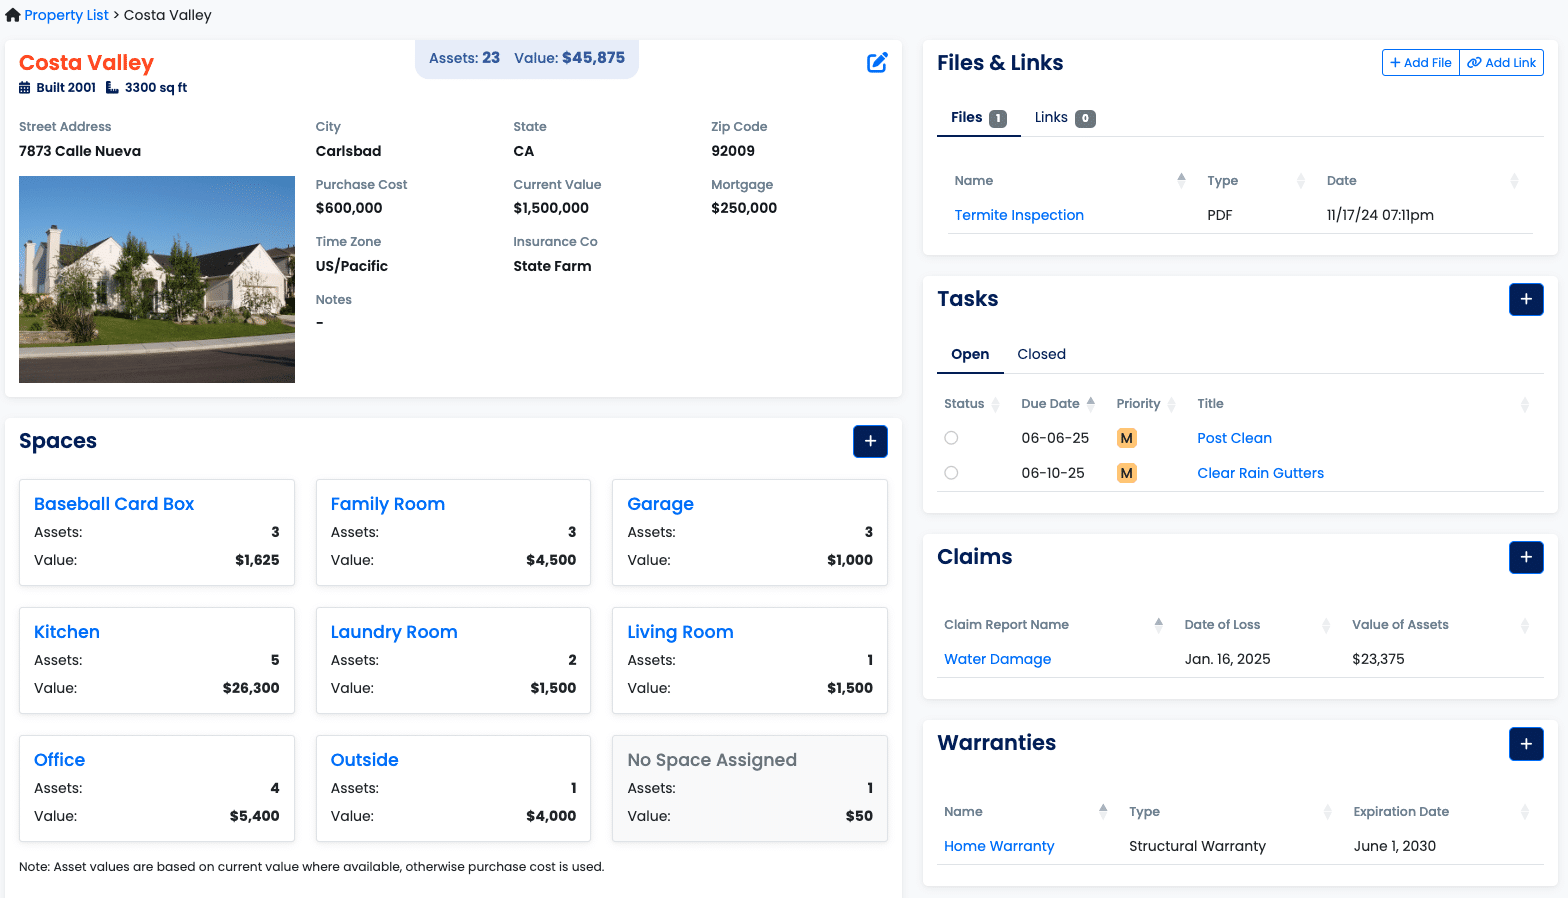
Task: Click the Costa Valley property title
Action: click(86, 63)
